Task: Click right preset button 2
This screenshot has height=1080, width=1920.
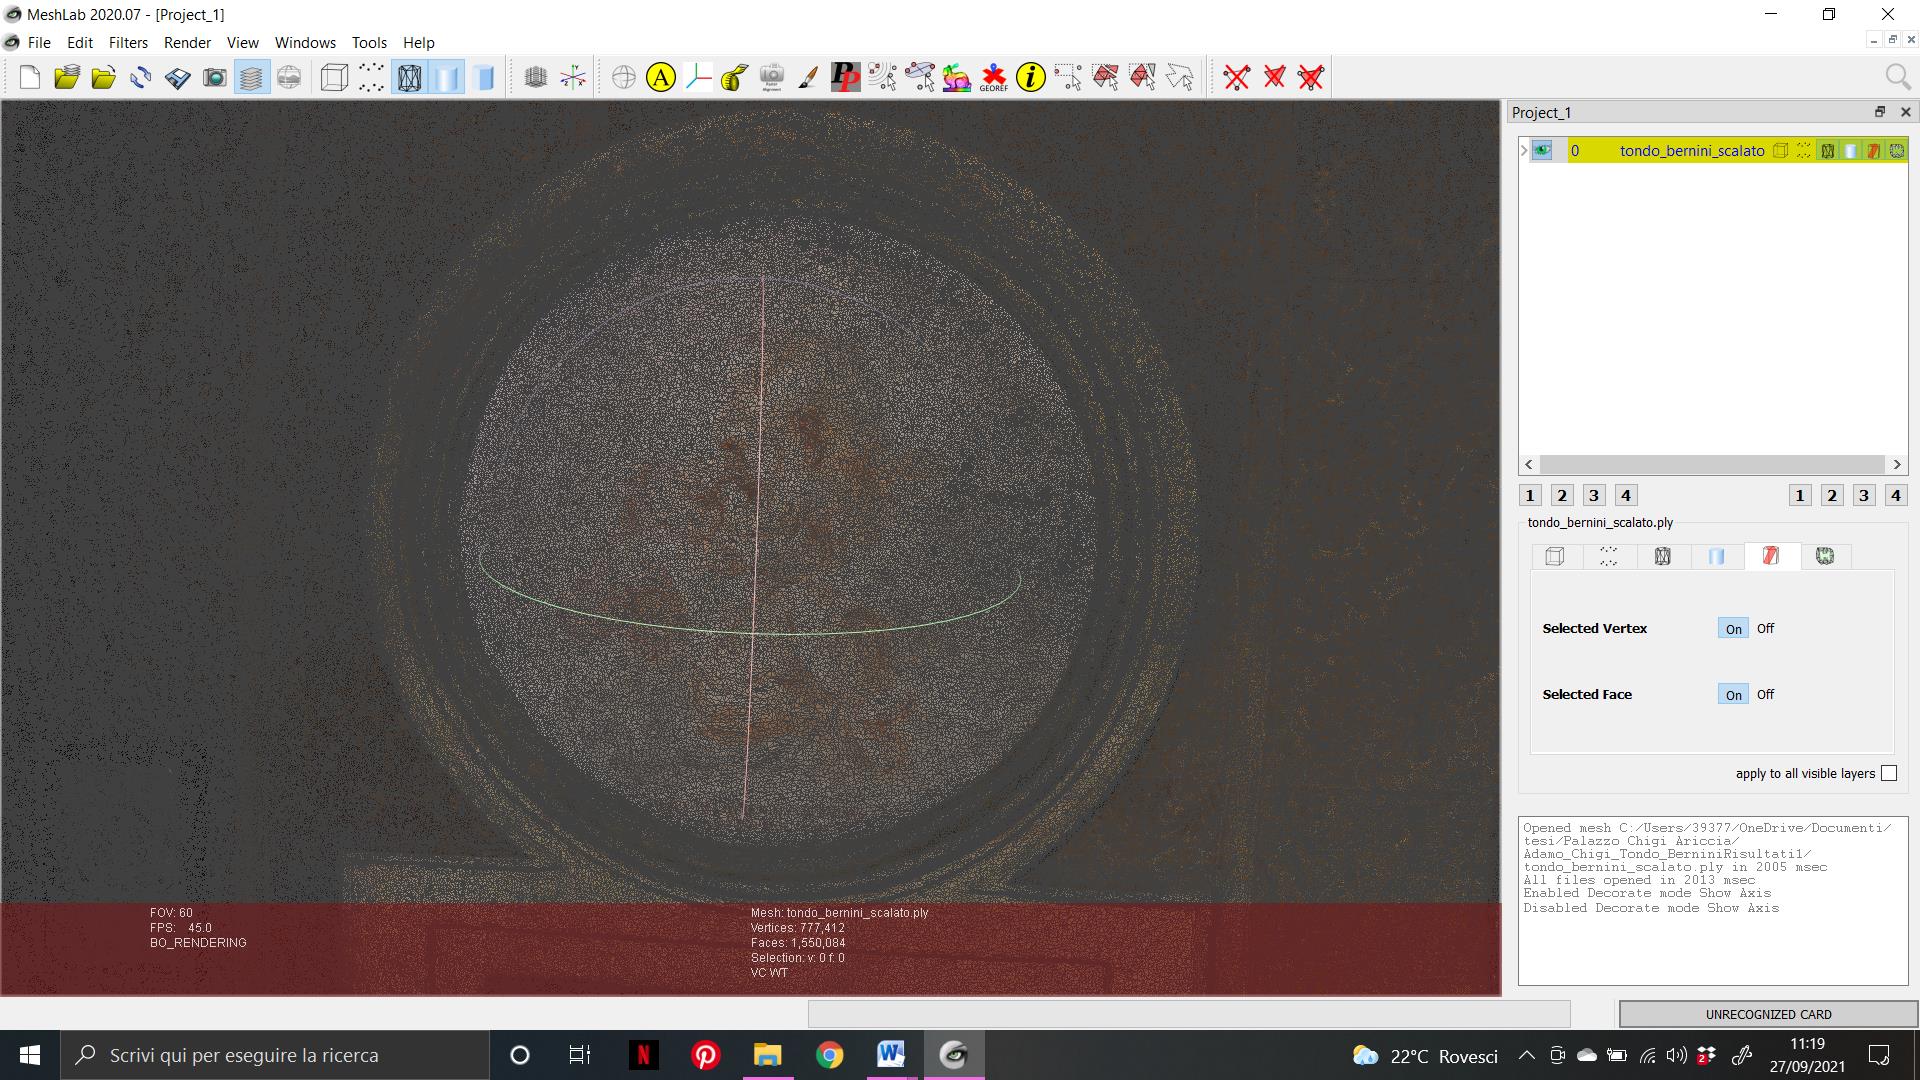Action: (x=1832, y=495)
